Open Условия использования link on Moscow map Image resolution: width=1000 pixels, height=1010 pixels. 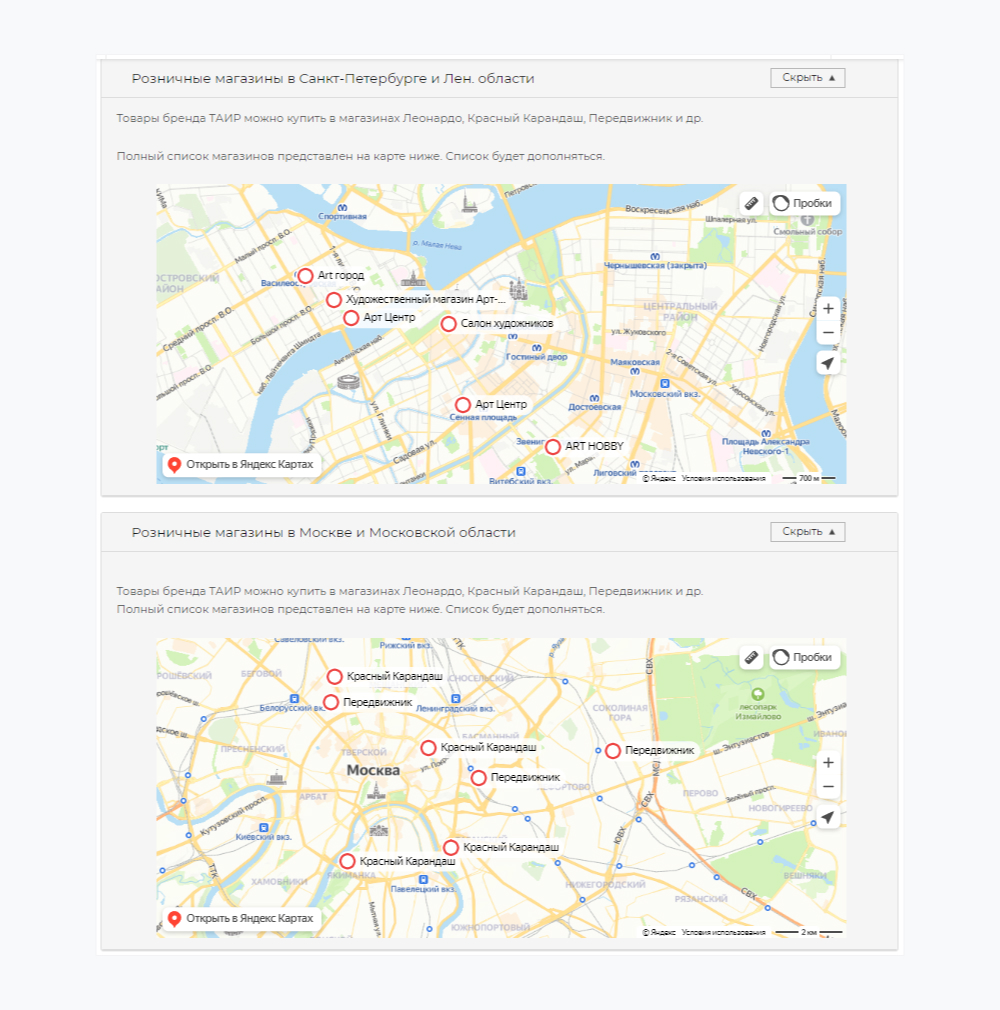click(x=723, y=932)
